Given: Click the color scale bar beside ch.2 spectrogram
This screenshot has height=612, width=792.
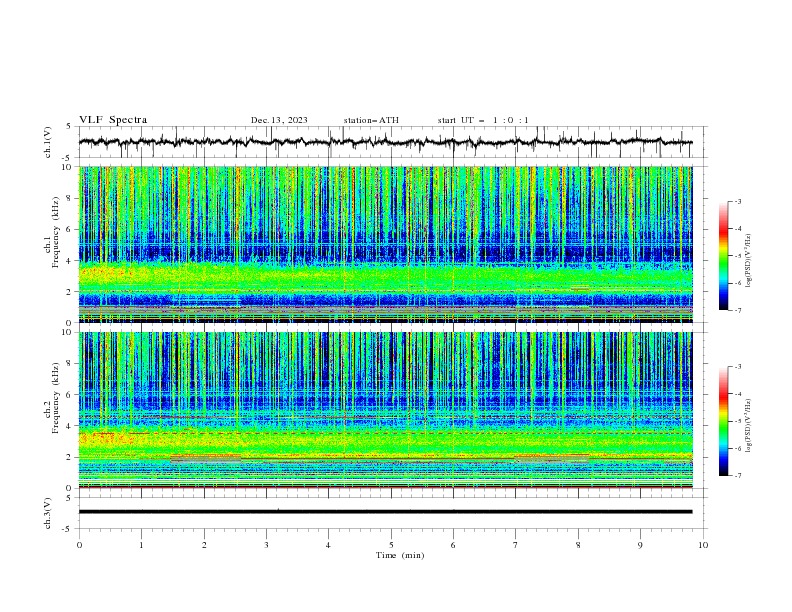Looking at the screenshot, I should click(723, 421).
